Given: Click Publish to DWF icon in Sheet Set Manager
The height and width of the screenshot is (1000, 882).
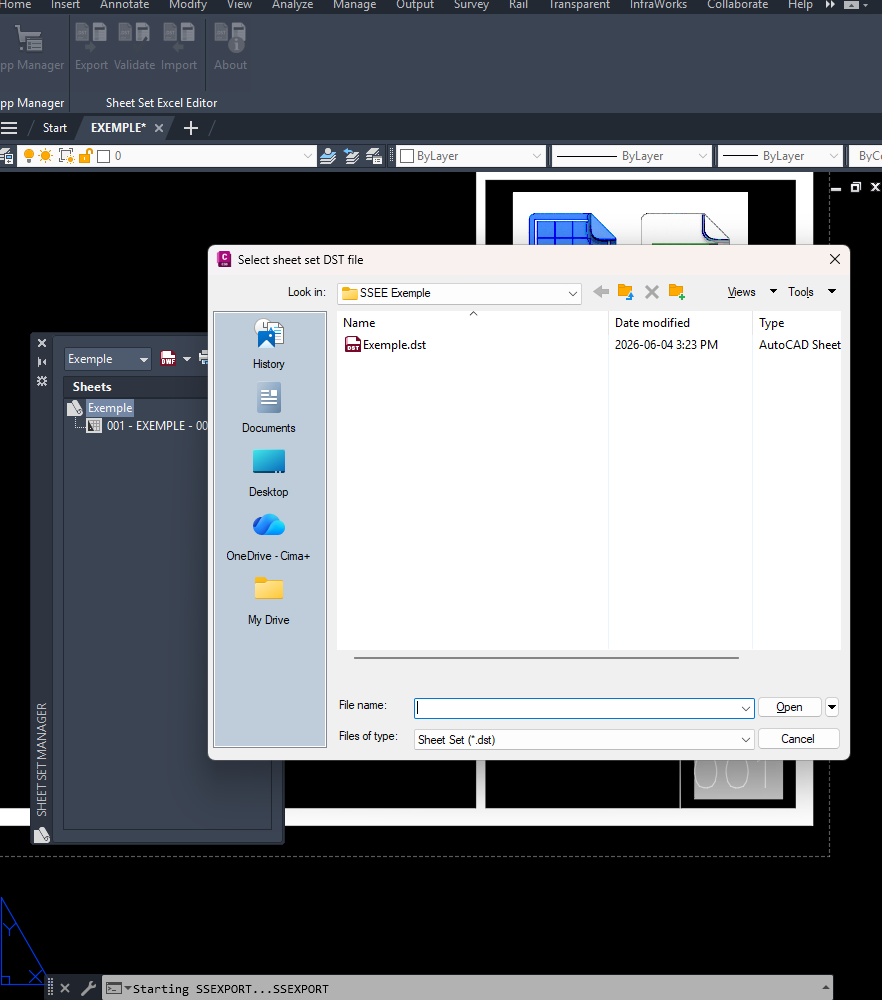Looking at the screenshot, I should pyautogui.click(x=168, y=358).
